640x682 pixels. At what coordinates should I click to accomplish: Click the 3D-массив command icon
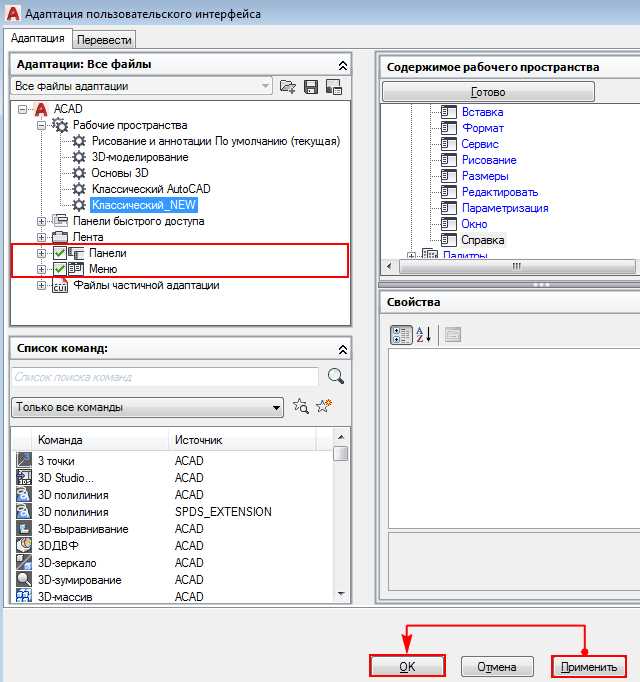24,596
